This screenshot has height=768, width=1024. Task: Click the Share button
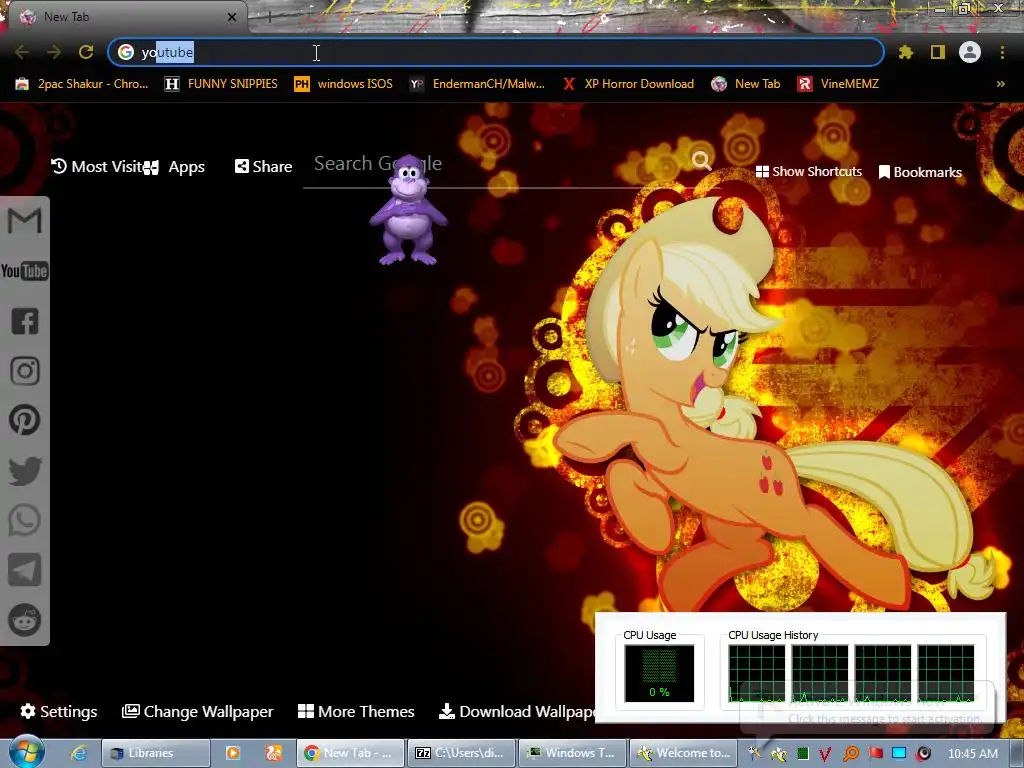(264, 167)
